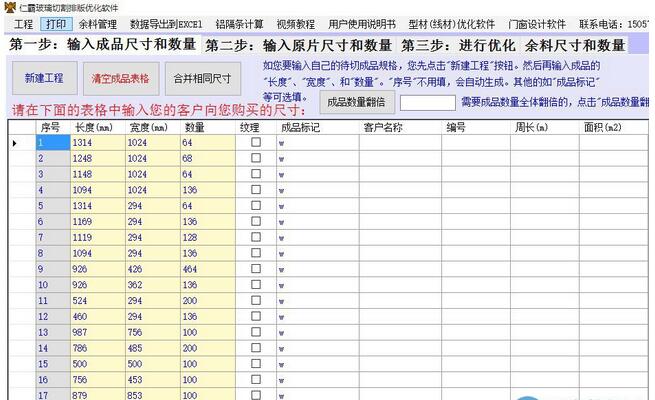Click 客户名称 cell in row 1
Screen dimensions: 655x400
(400, 143)
